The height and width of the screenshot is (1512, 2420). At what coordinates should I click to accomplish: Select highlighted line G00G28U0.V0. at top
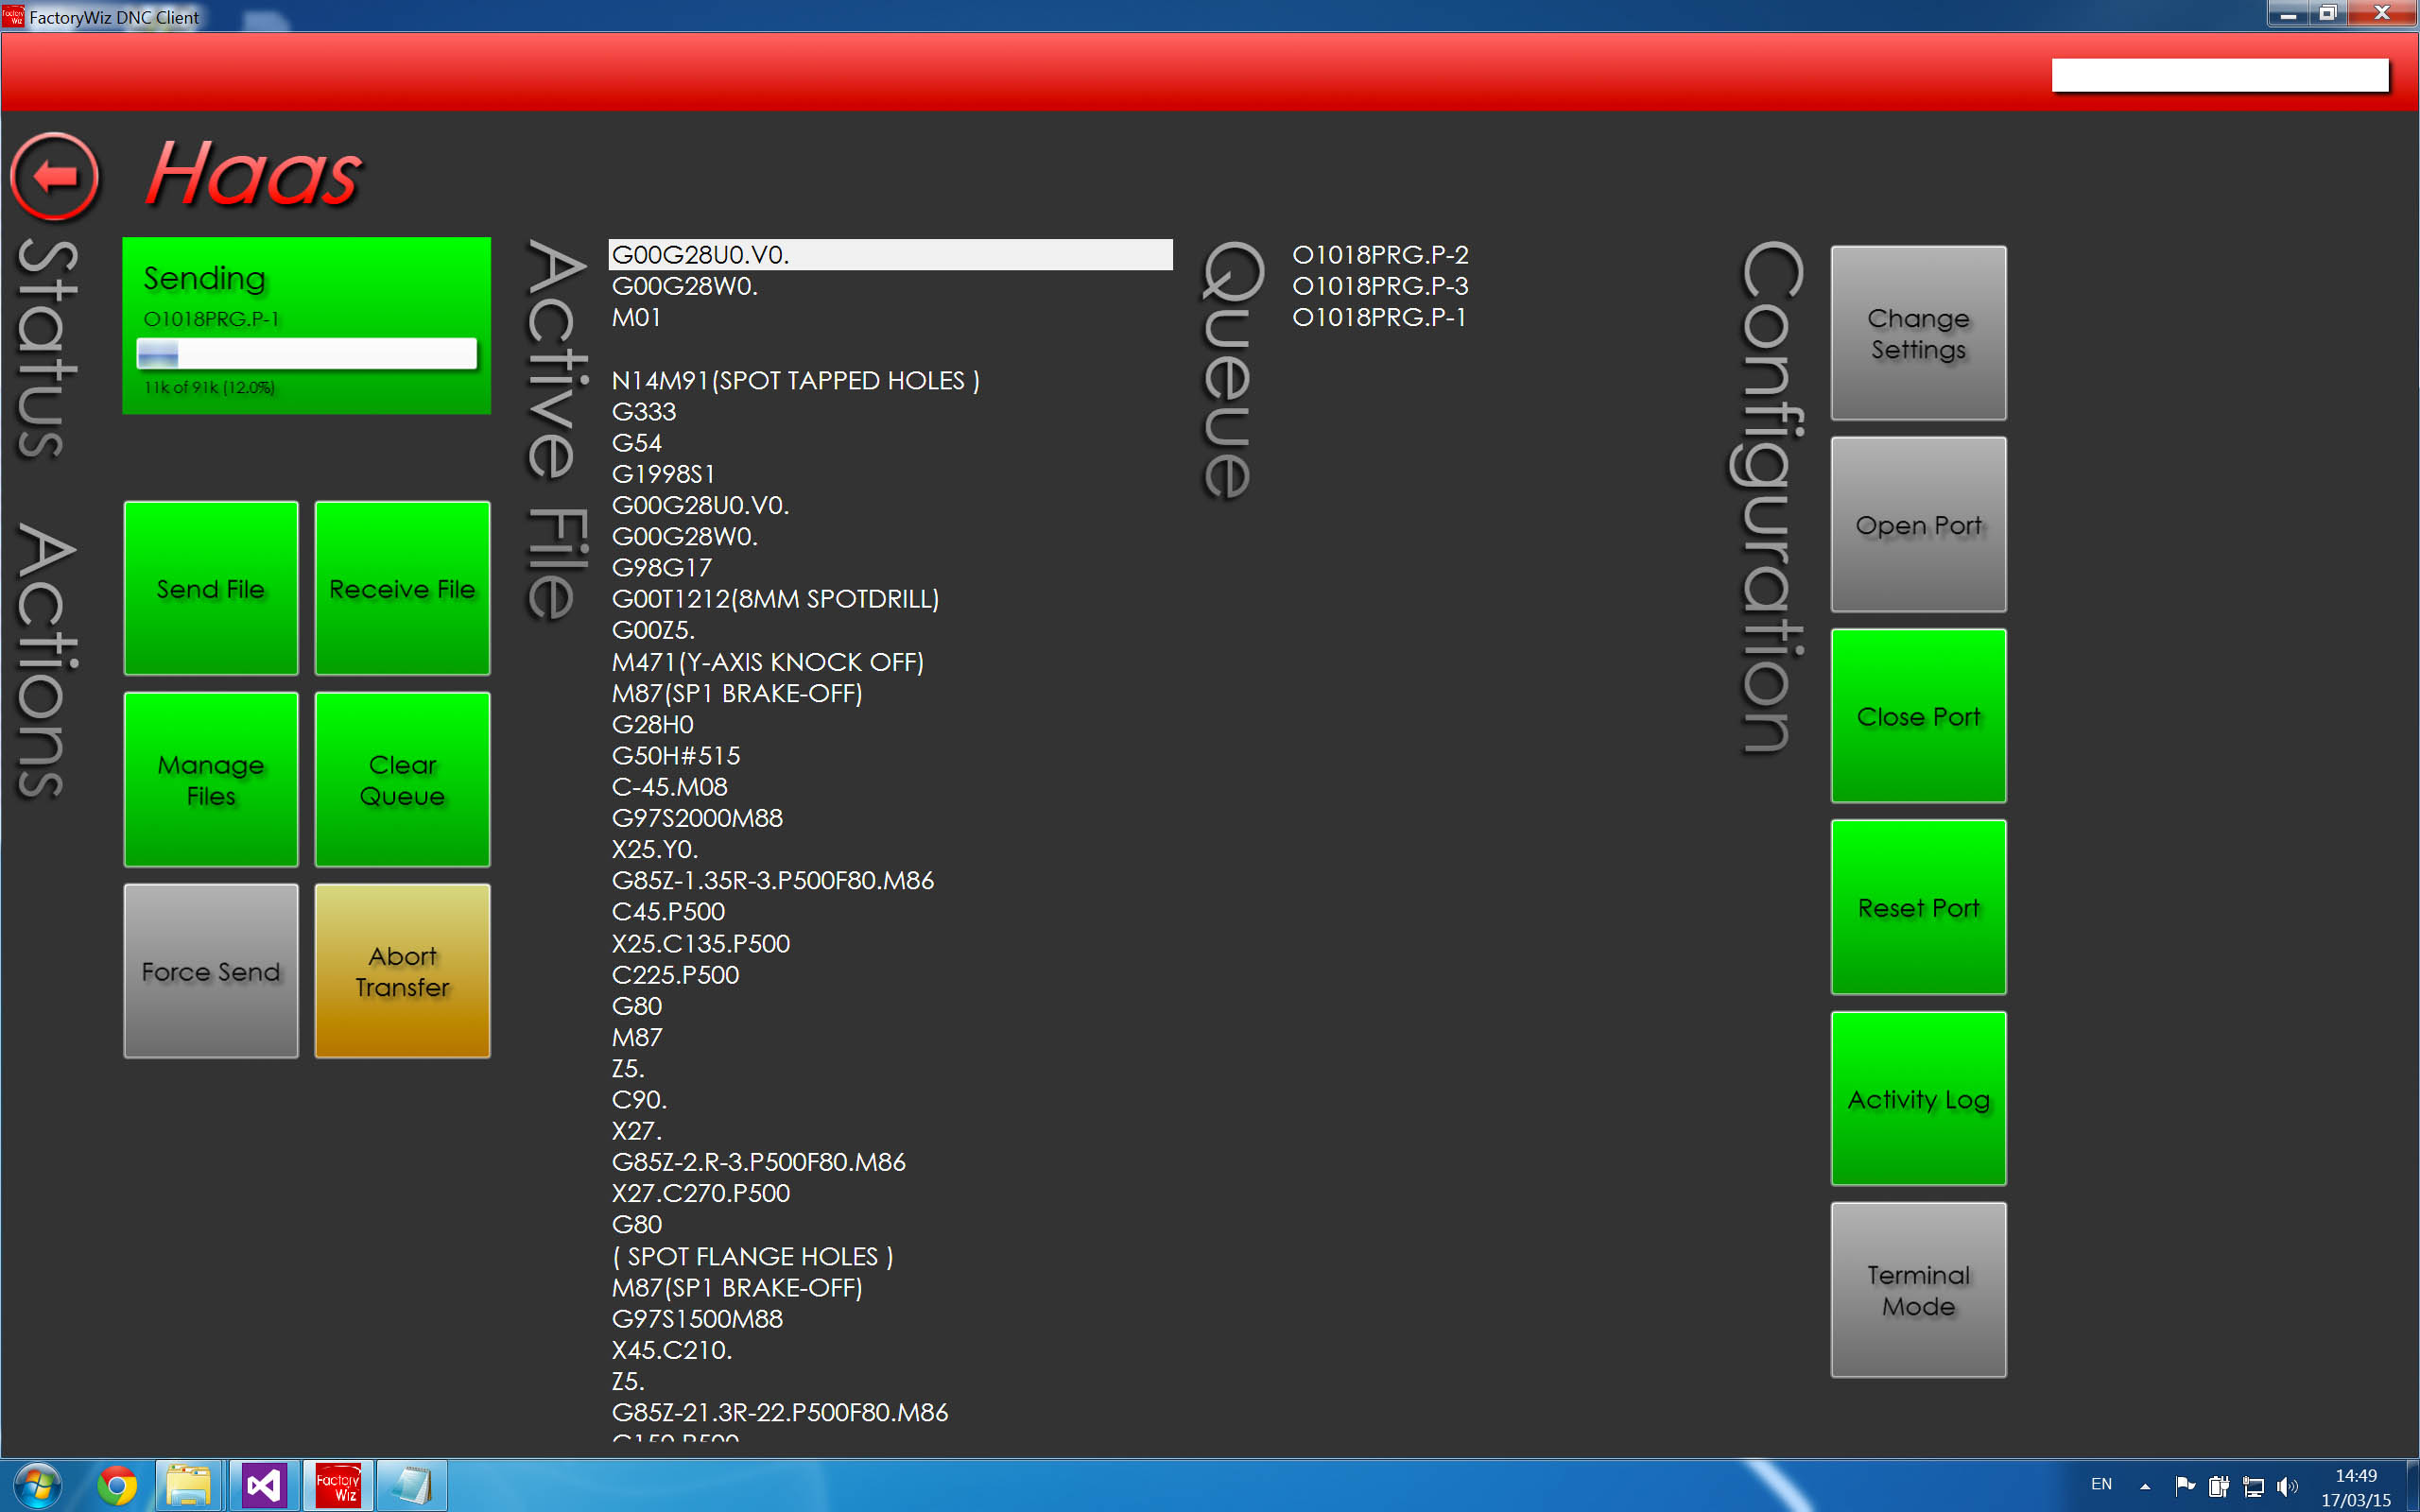click(890, 255)
